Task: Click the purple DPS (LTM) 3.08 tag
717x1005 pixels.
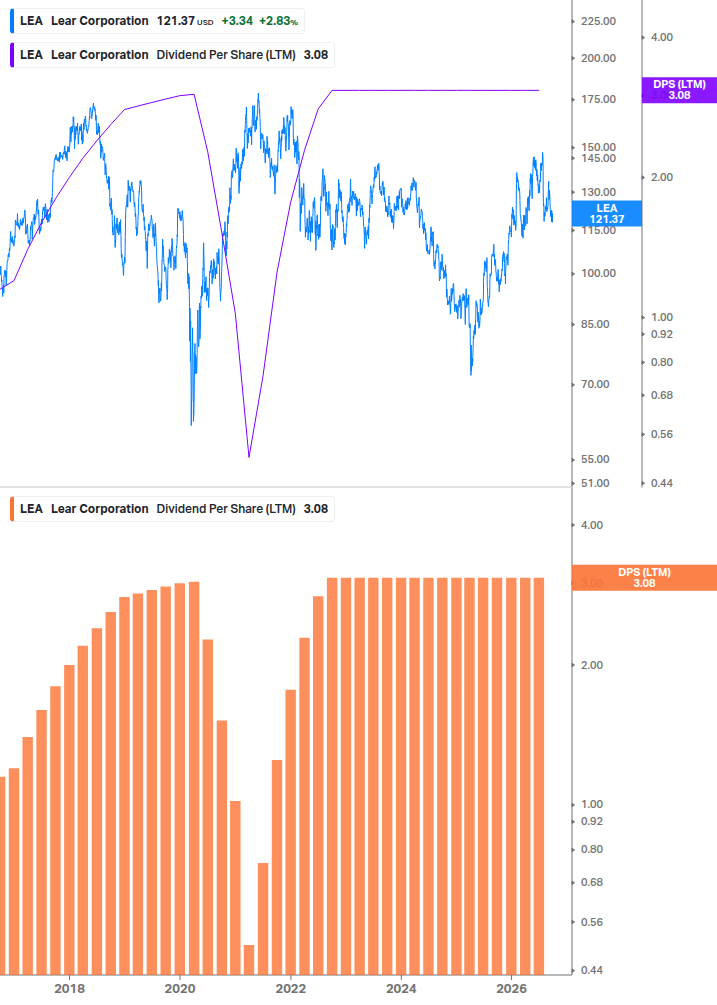Action: [x=679, y=90]
